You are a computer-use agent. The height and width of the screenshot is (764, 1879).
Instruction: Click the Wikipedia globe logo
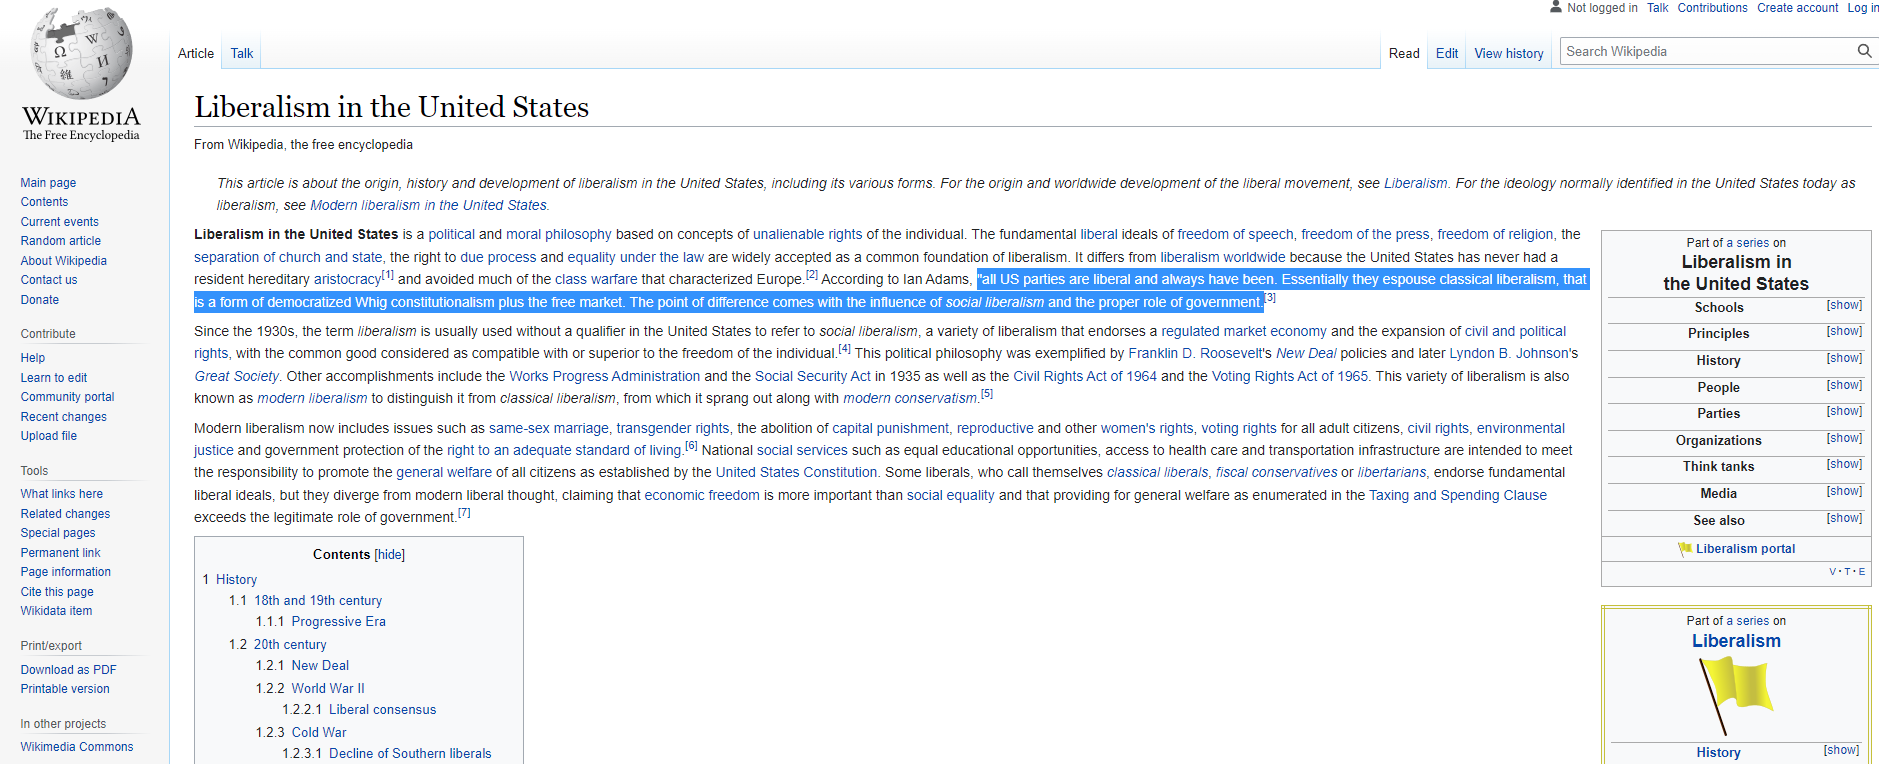(x=81, y=55)
